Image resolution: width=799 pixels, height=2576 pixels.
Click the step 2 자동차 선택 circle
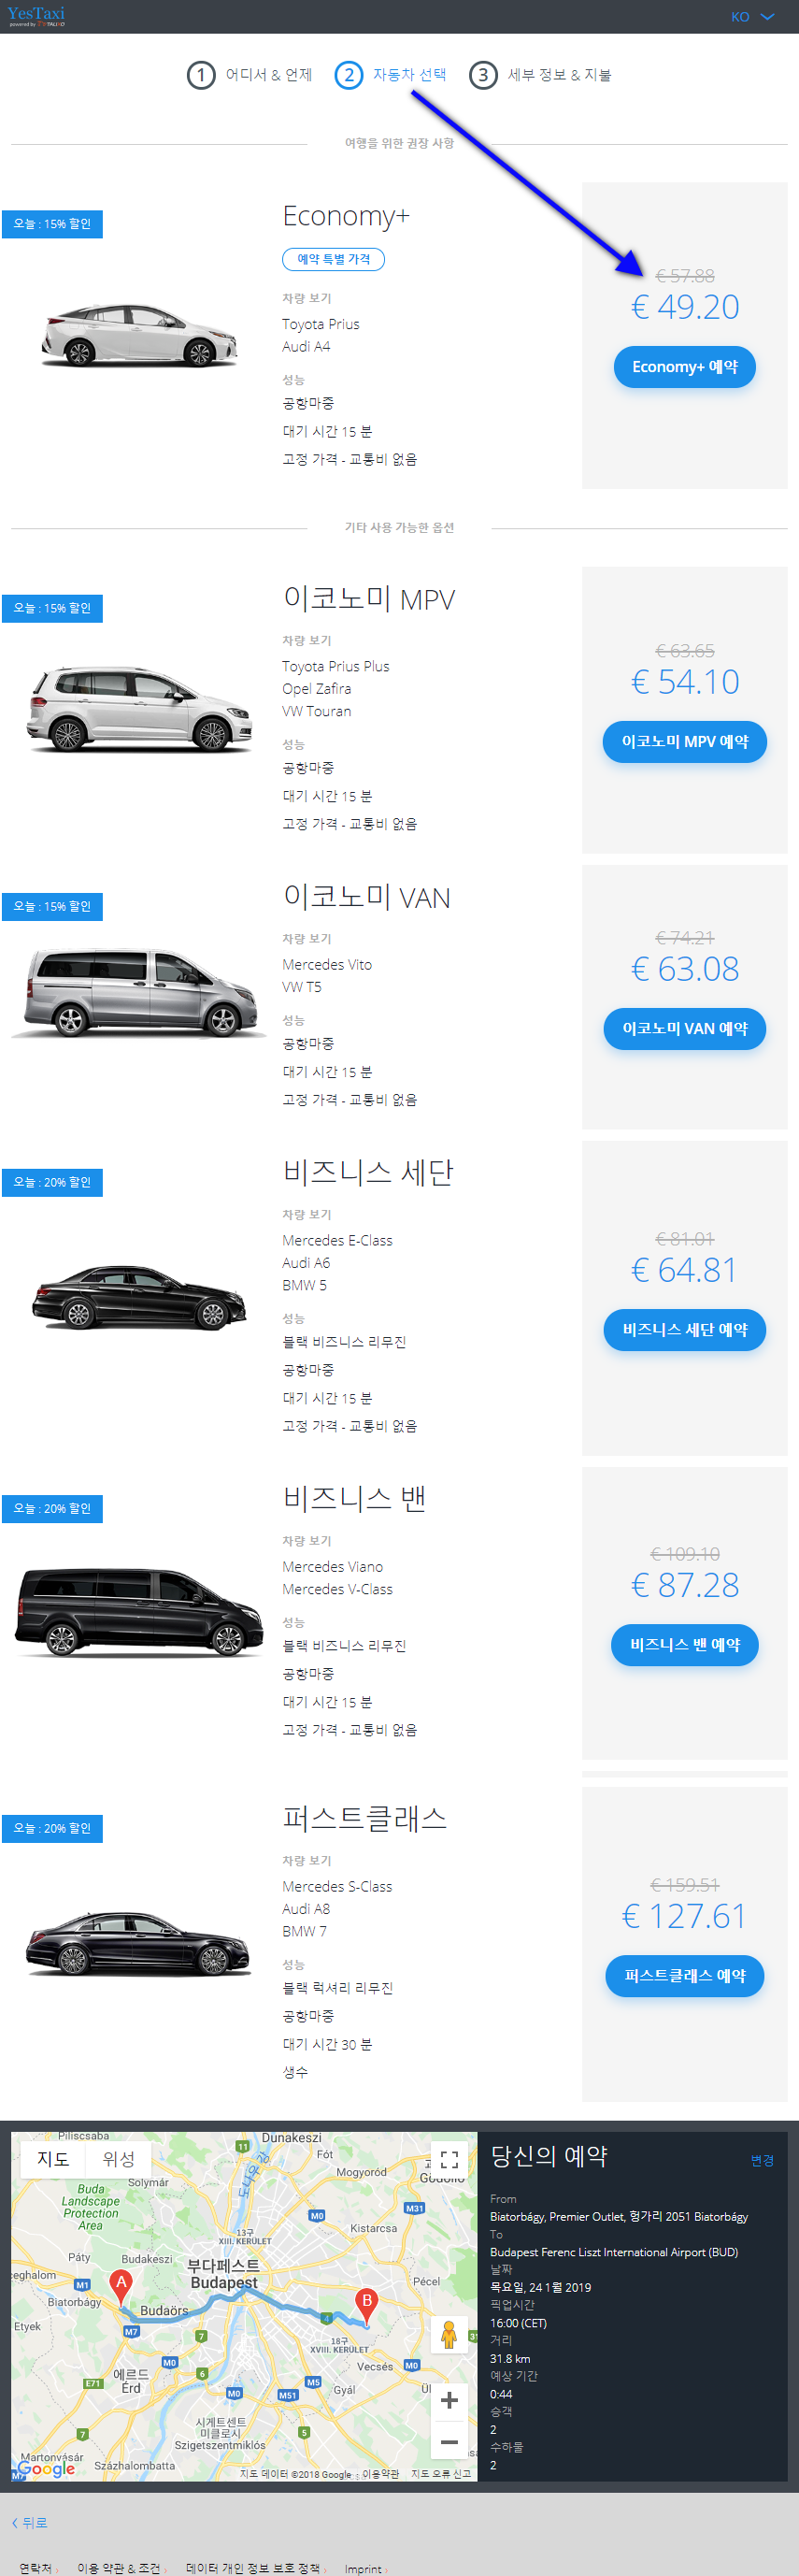[348, 75]
